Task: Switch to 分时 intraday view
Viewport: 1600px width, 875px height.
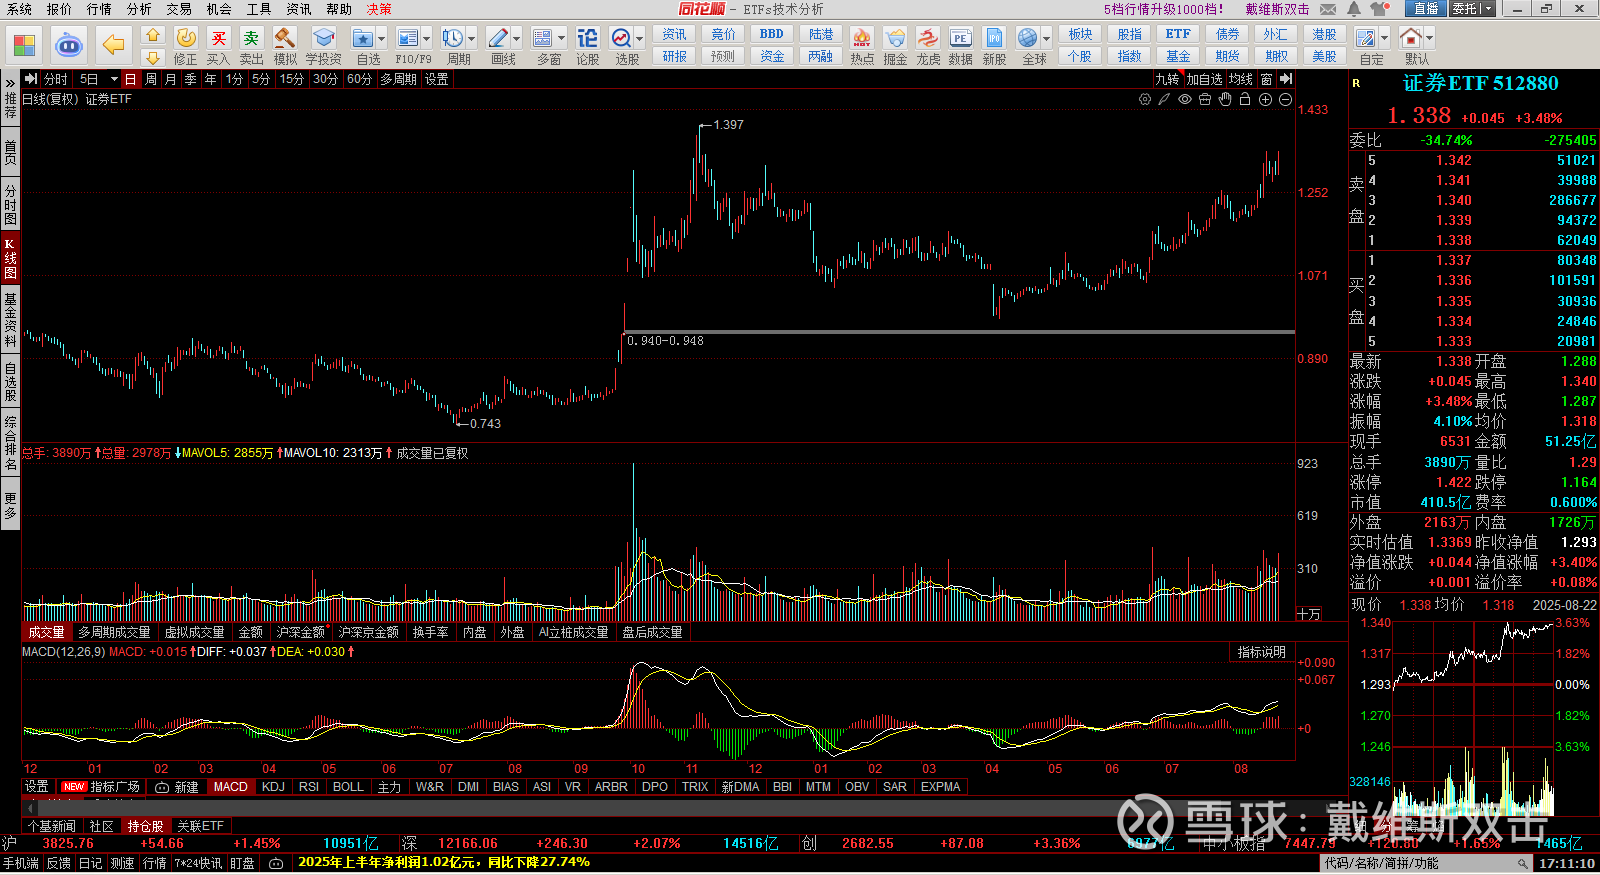Action: point(56,79)
